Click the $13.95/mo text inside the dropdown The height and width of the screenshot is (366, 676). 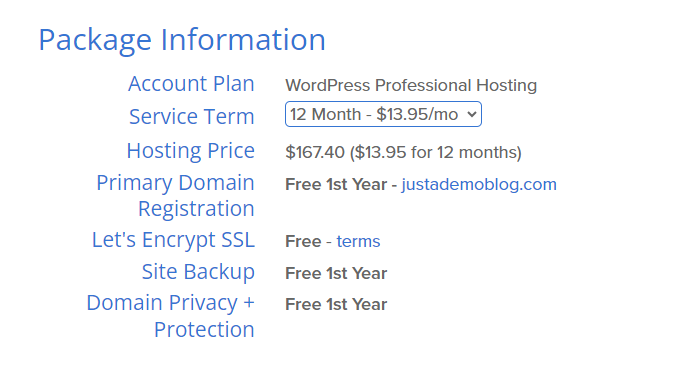[x=417, y=115]
